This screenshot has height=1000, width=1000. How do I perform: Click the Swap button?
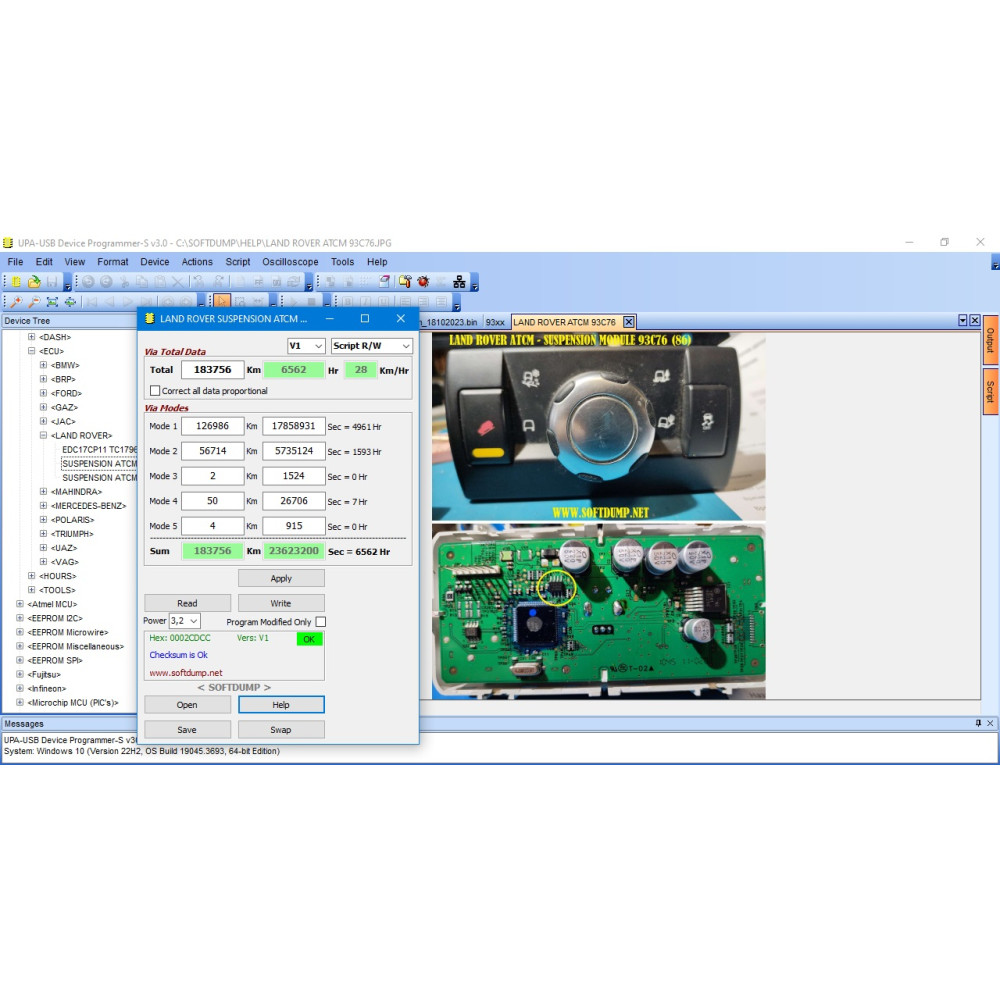tap(281, 730)
